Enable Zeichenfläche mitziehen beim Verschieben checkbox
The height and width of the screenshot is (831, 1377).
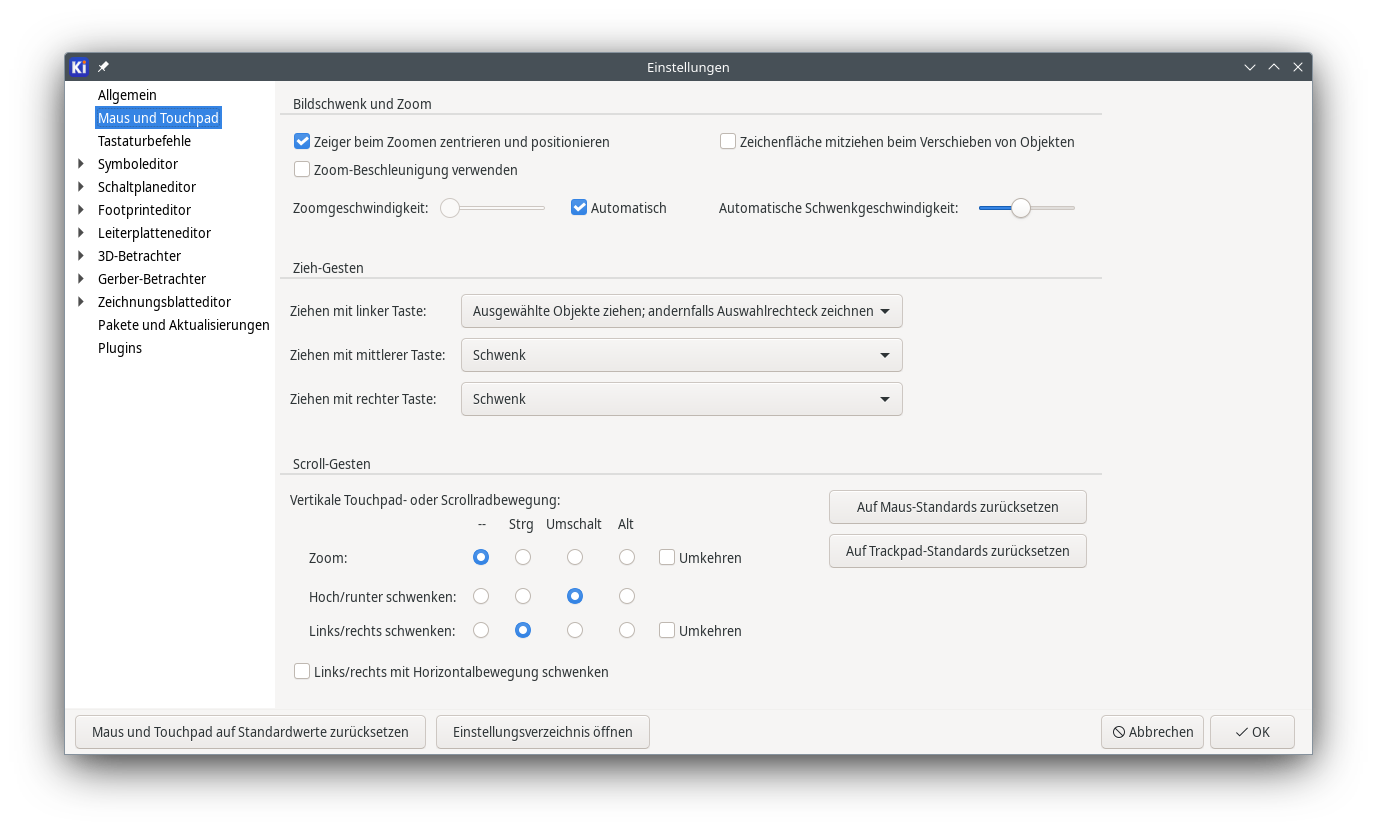pyautogui.click(x=728, y=142)
